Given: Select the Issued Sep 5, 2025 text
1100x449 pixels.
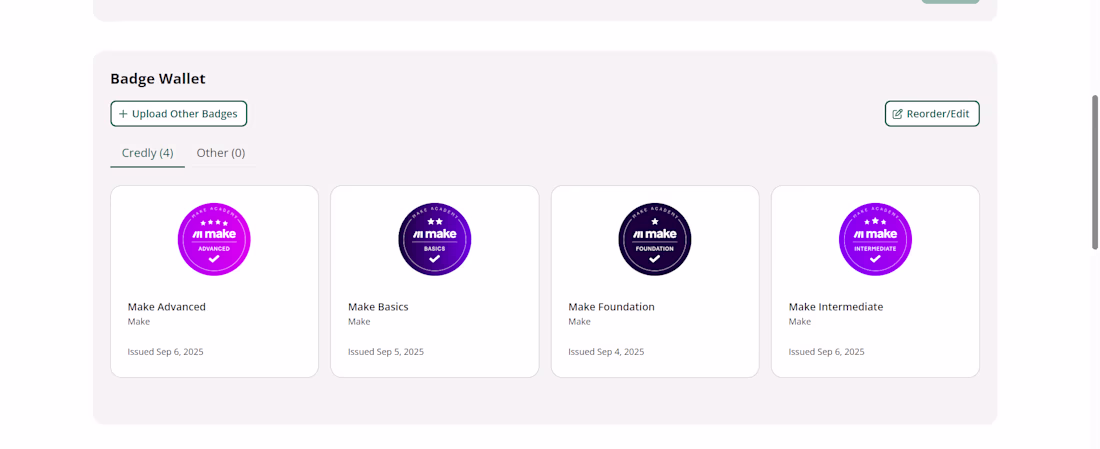Looking at the screenshot, I should pos(386,352).
